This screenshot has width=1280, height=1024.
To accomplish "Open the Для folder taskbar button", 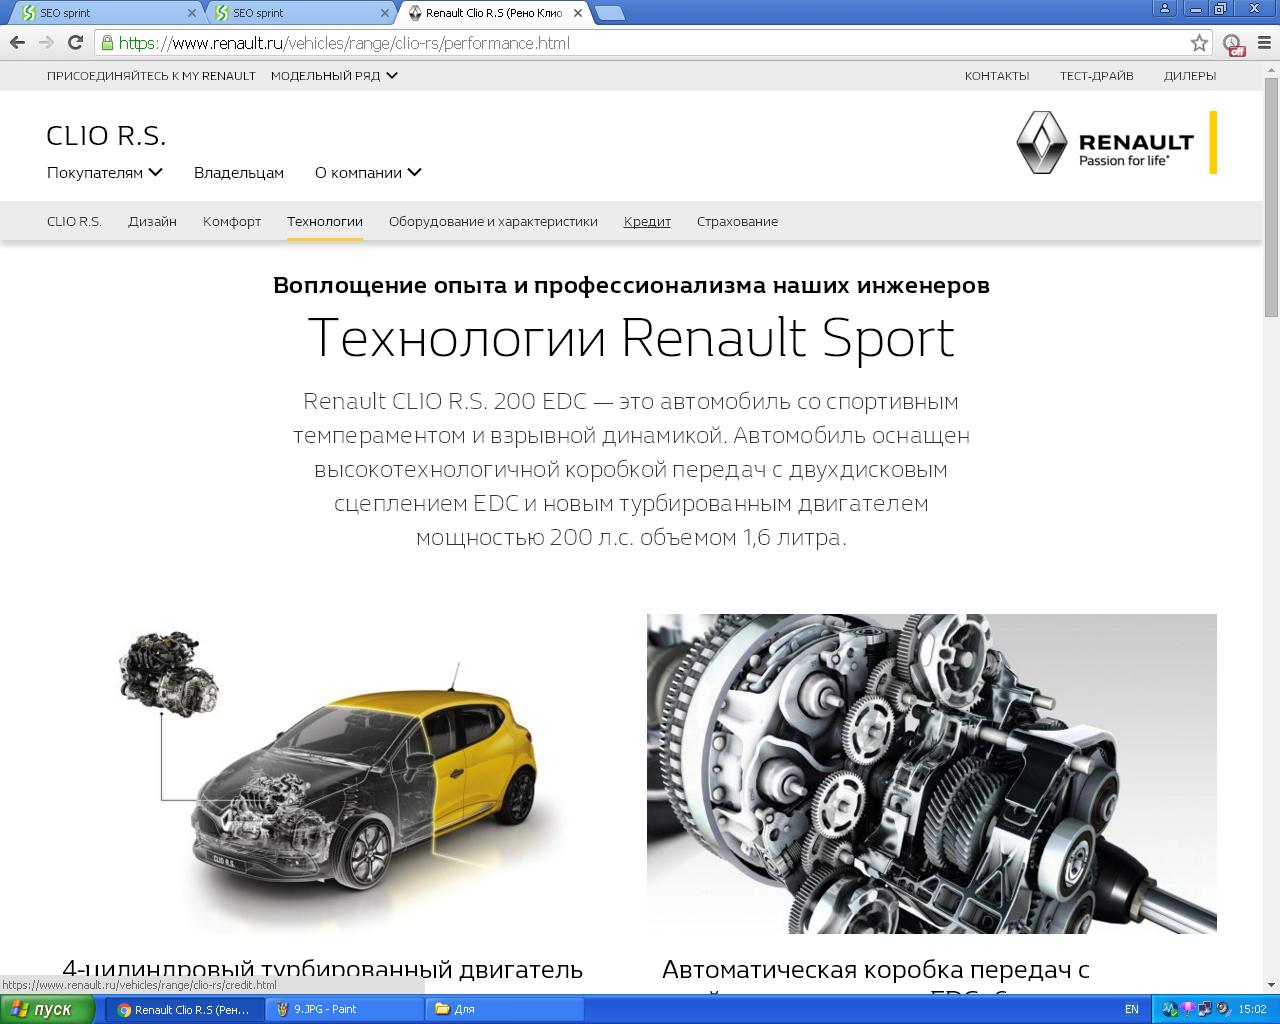I will [x=505, y=1009].
